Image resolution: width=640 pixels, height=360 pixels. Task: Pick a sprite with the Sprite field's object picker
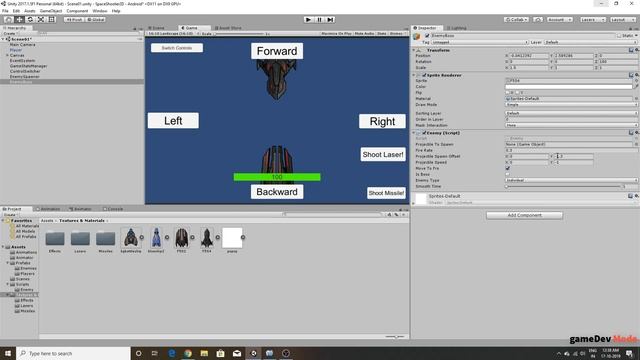pos(636,81)
